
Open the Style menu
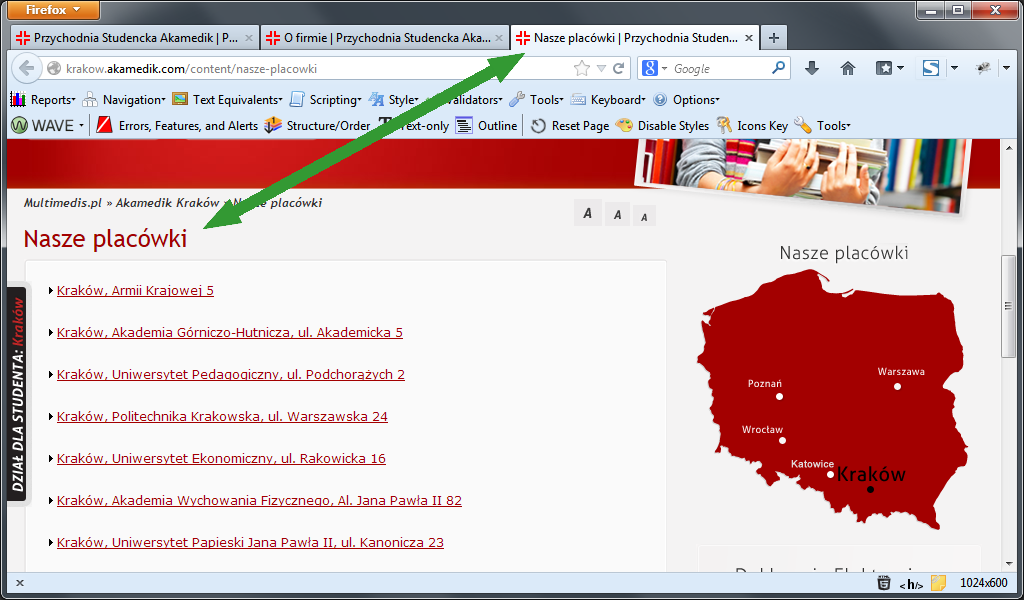pos(394,99)
